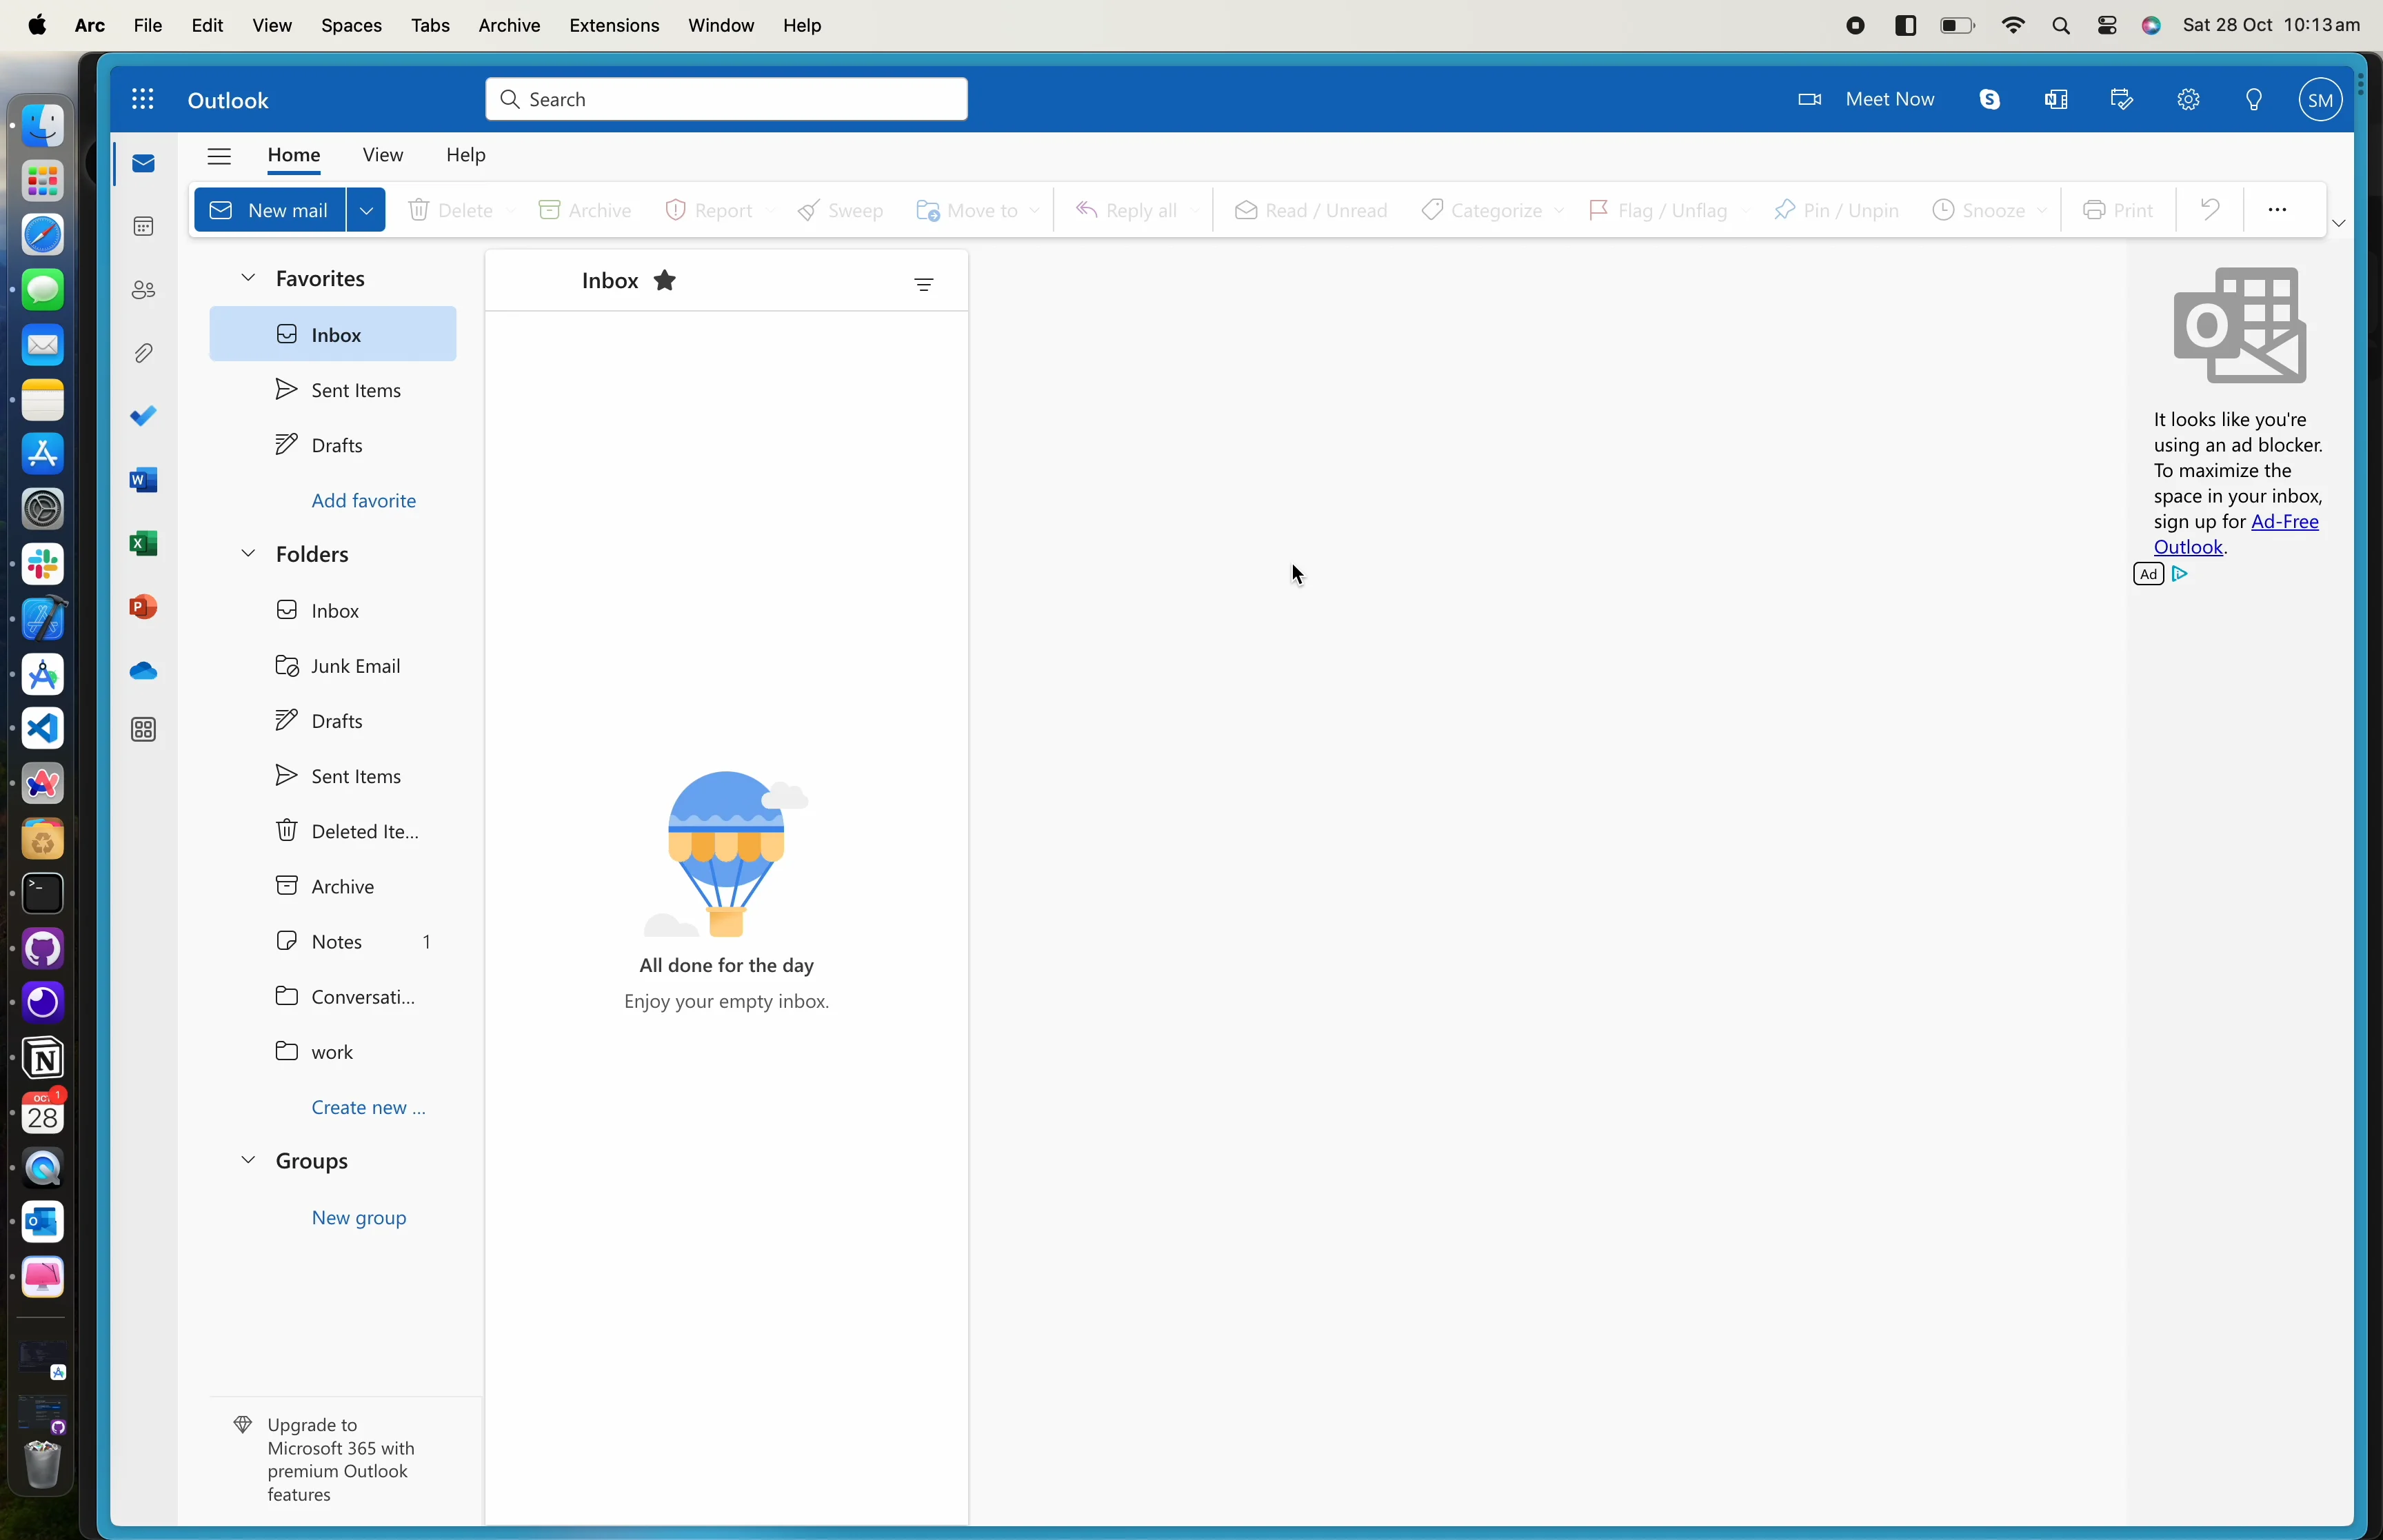Click the Filter icon in Inbox header
This screenshot has height=1540, width=2383.
coord(924,285)
